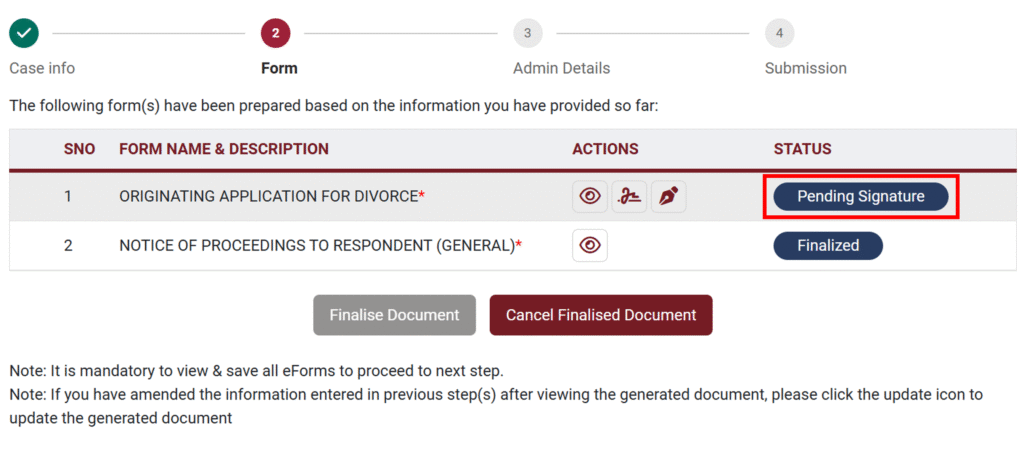Click the STATUS column header

[x=802, y=149]
